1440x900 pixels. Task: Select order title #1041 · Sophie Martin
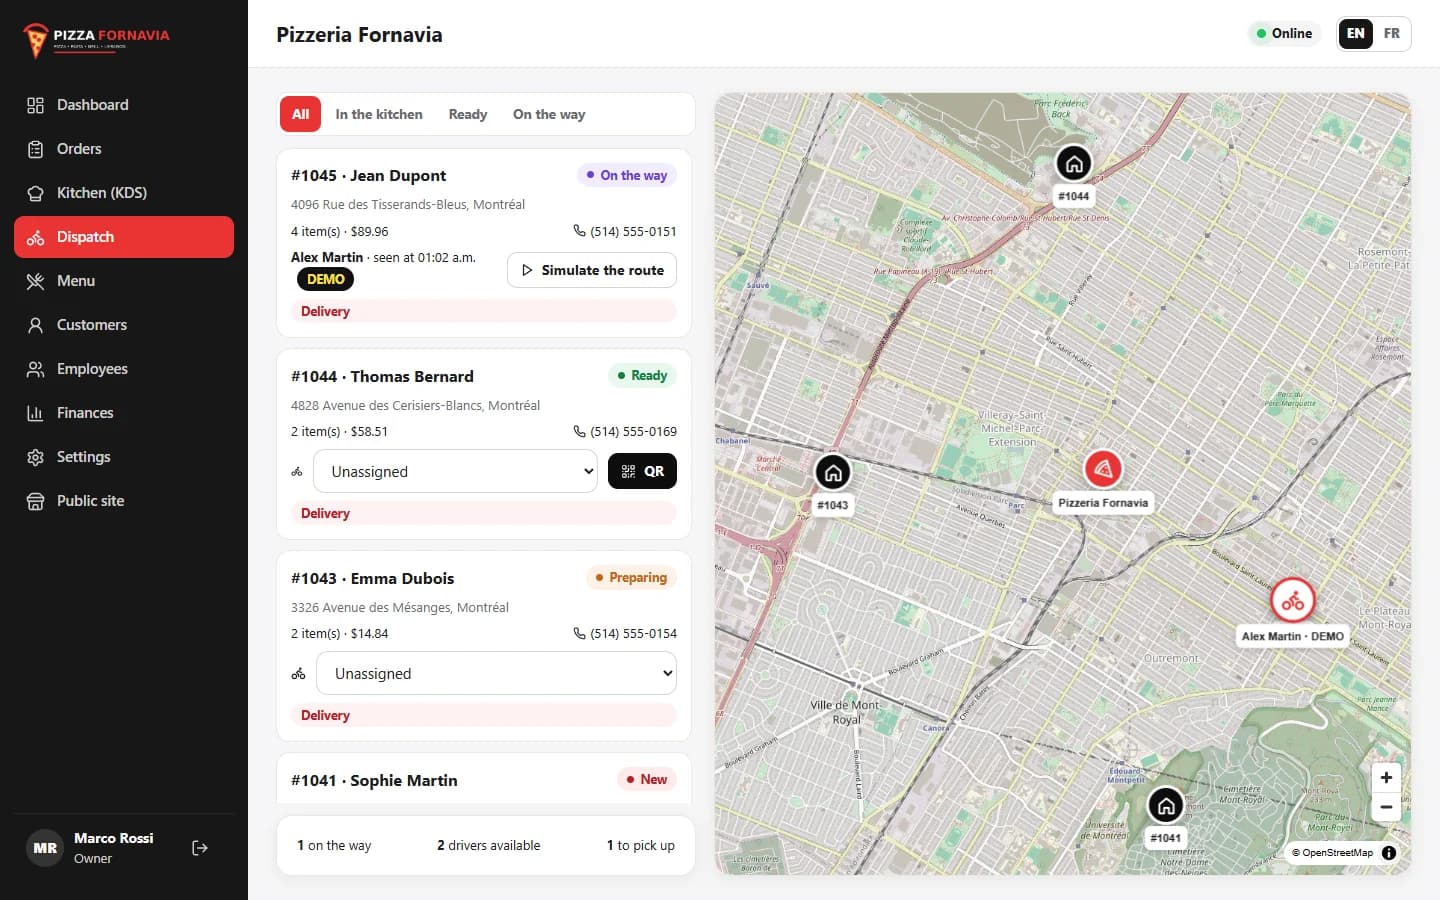[374, 780]
